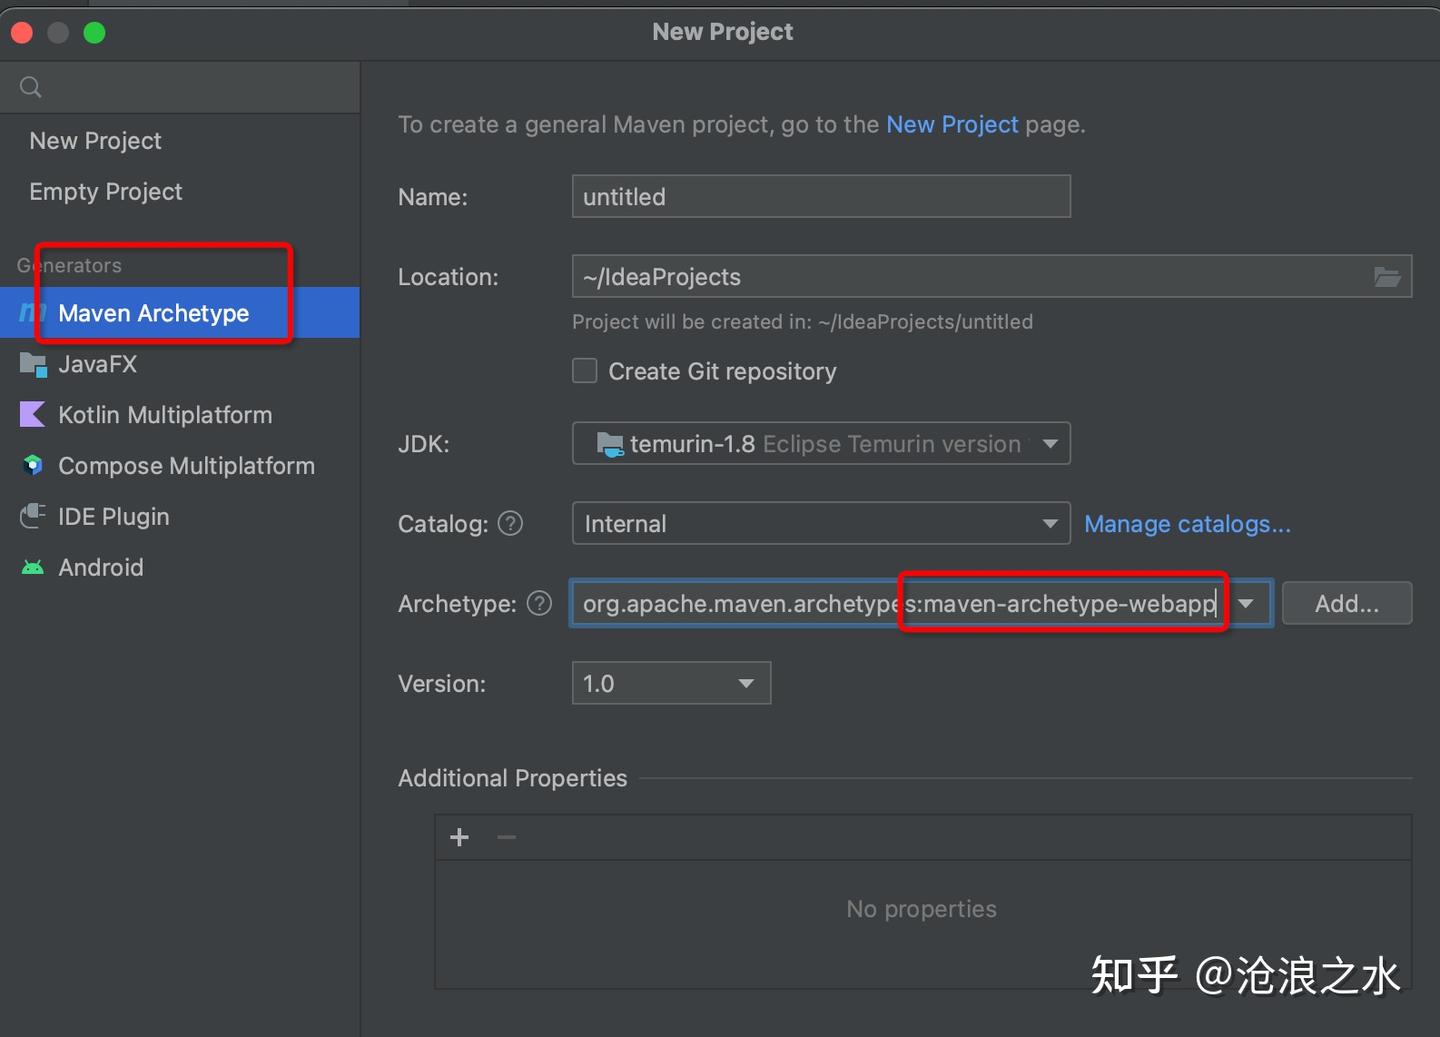Expand the Archetype dropdown arrow
Viewport: 1440px width, 1037px height.
tap(1246, 604)
